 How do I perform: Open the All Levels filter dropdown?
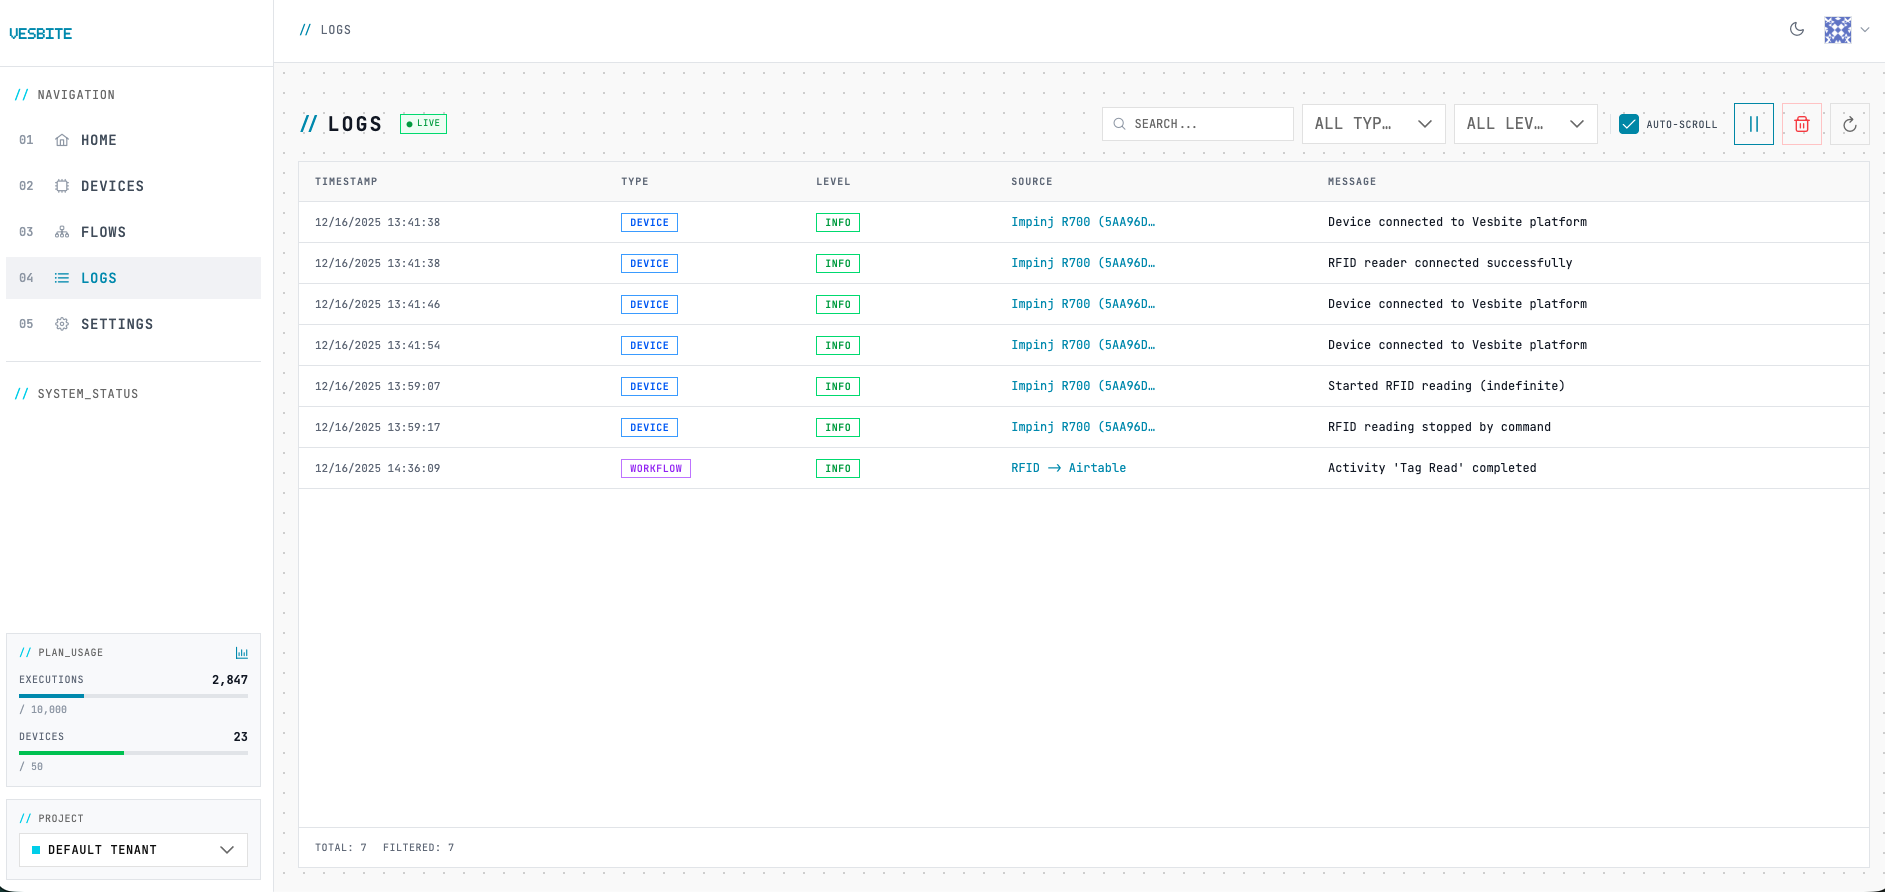pyautogui.click(x=1526, y=124)
